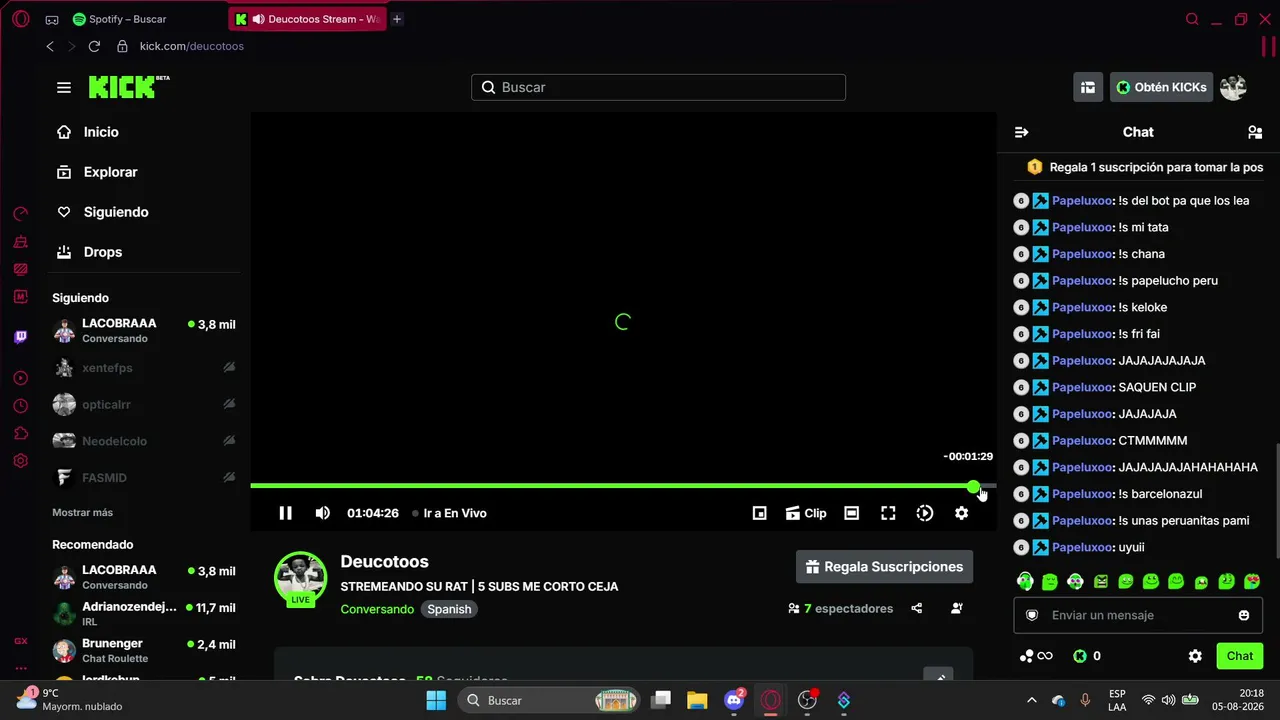Open the channel points icon
This screenshot has width=1280, height=720.
(1036, 656)
